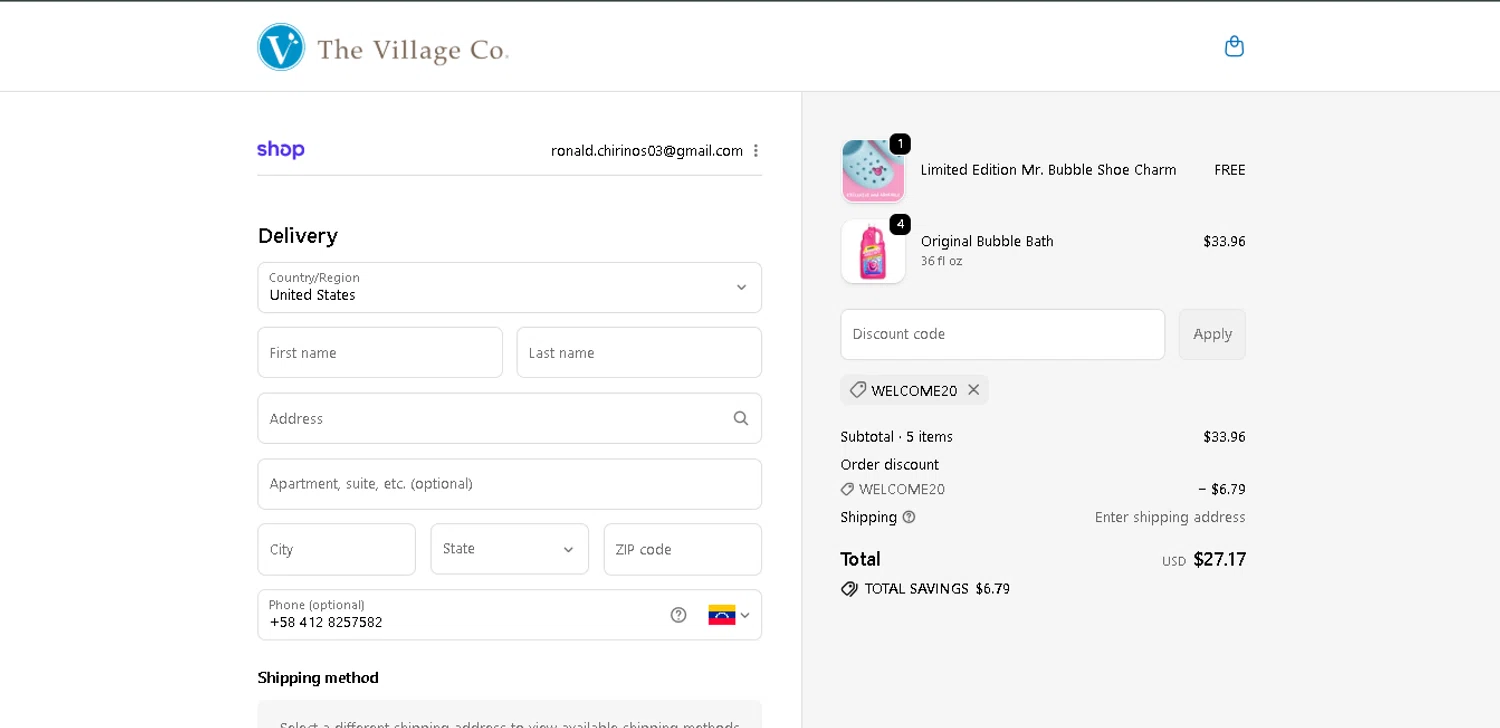Click Mr. Bubble Shoe Charm thumbnail

tap(873, 171)
